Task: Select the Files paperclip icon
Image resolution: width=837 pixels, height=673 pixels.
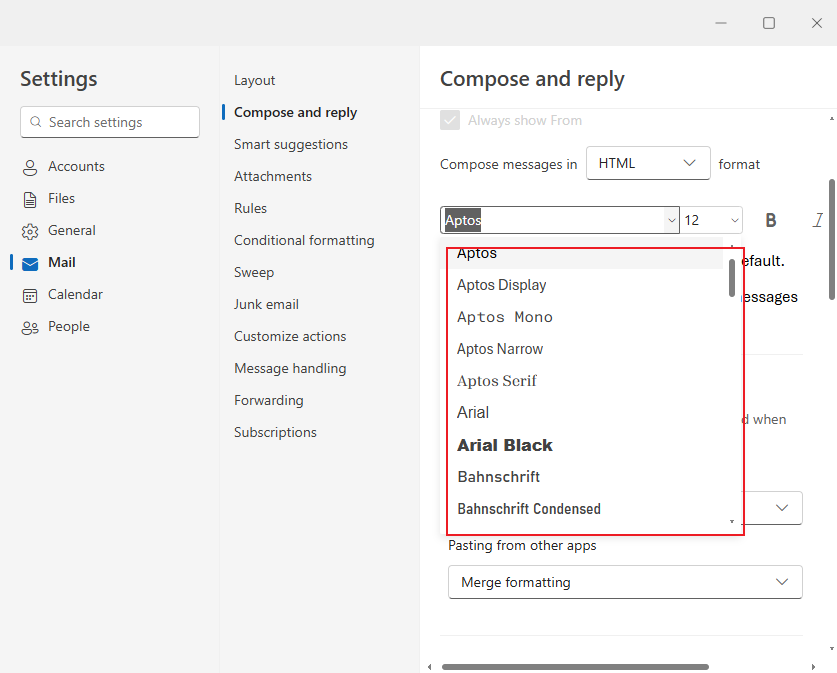Action: pos(30,199)
